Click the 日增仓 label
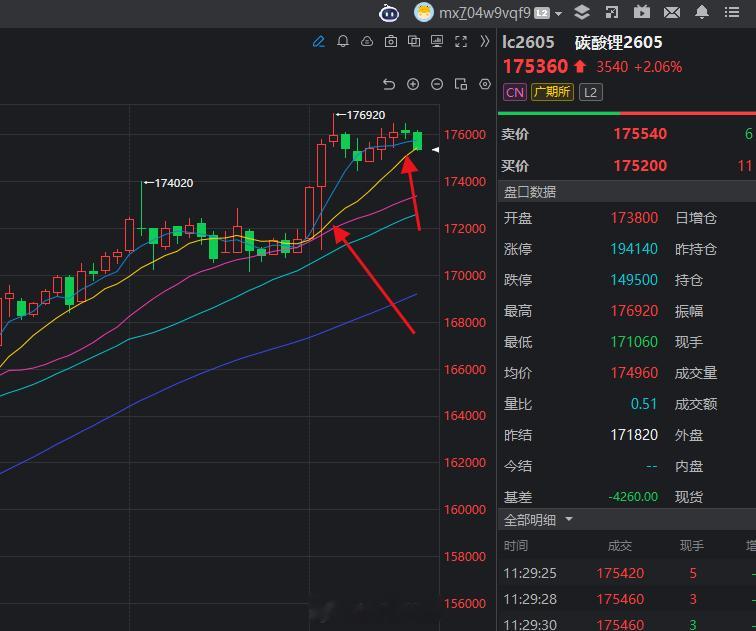756x631 pixels. pyautogui.click(x=696, y=218)
